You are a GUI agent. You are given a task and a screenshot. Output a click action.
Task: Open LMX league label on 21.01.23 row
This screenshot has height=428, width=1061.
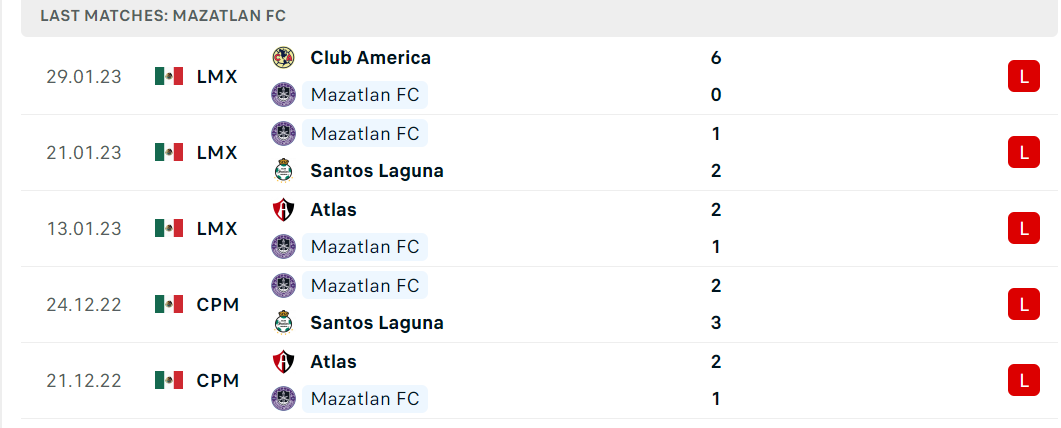[217, 153]
